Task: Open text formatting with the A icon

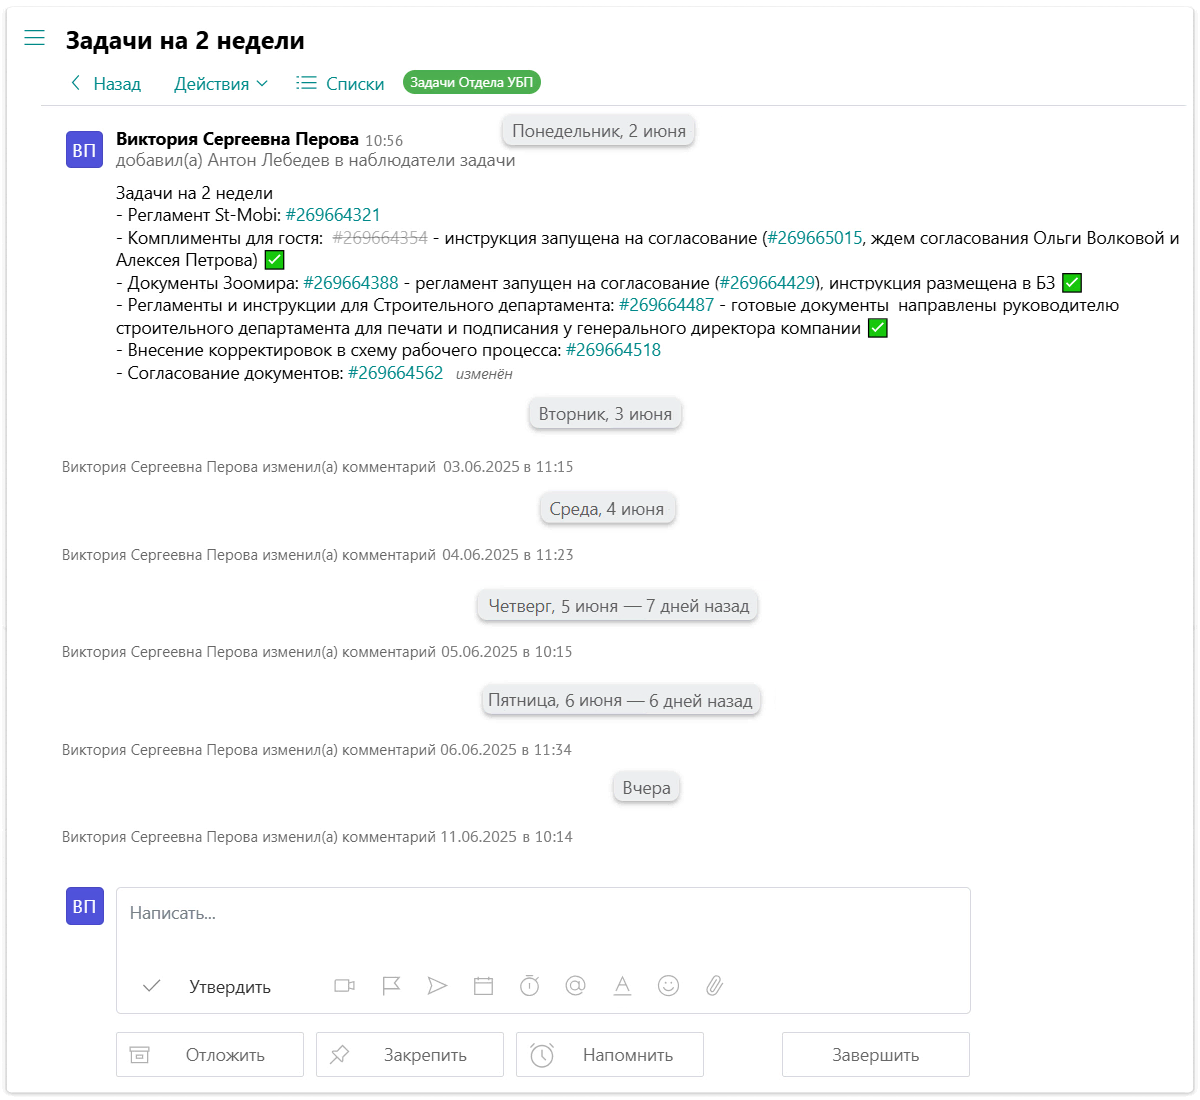Action: [622, 986]
